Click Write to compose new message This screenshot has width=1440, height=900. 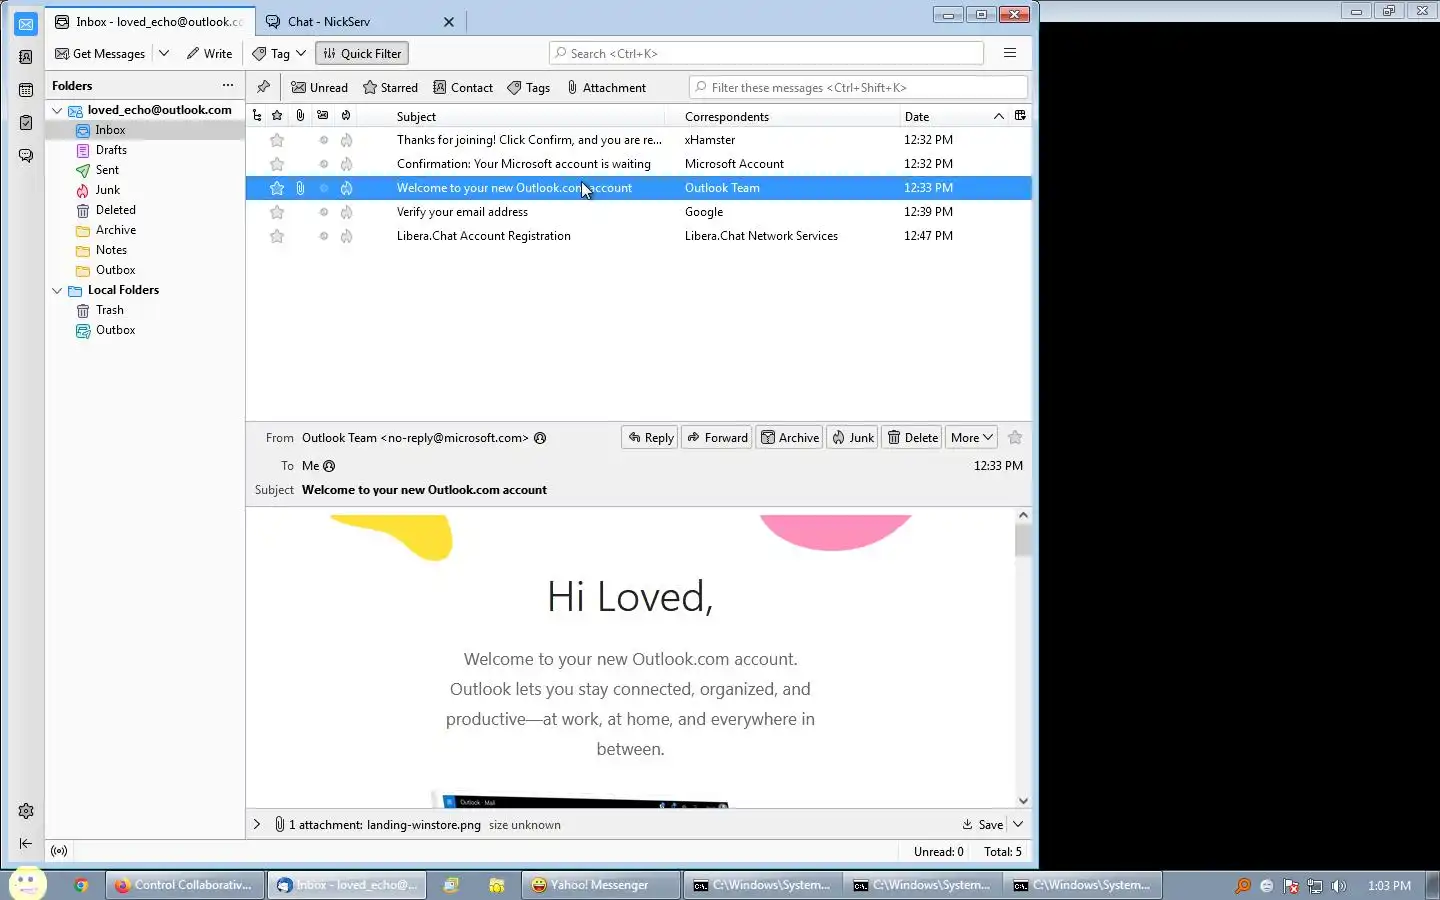209,54
